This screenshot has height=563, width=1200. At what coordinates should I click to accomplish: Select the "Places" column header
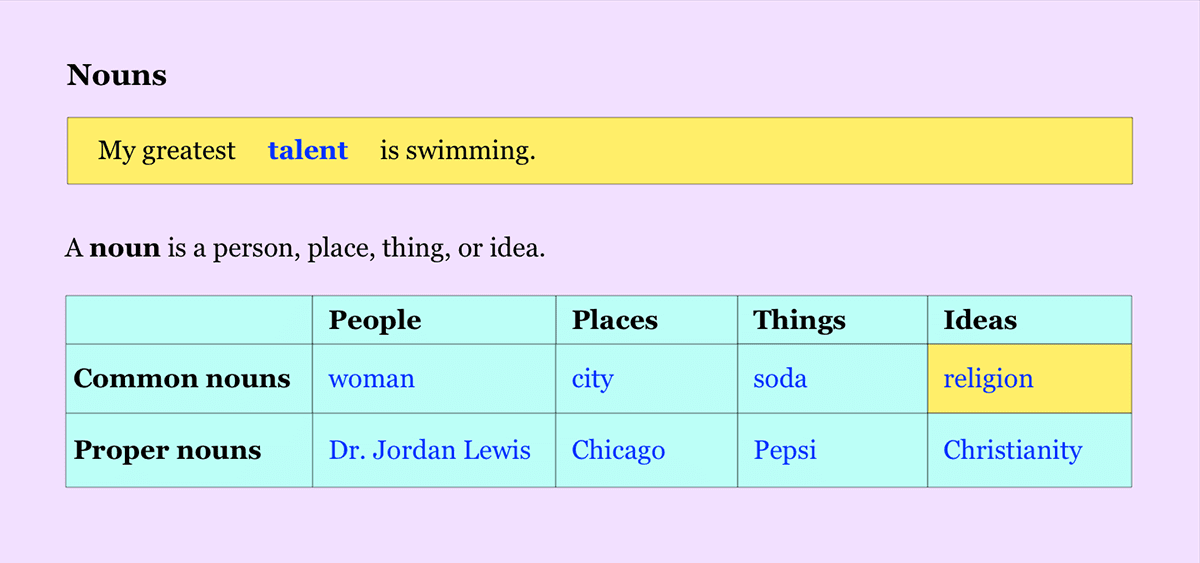point(615,320)
